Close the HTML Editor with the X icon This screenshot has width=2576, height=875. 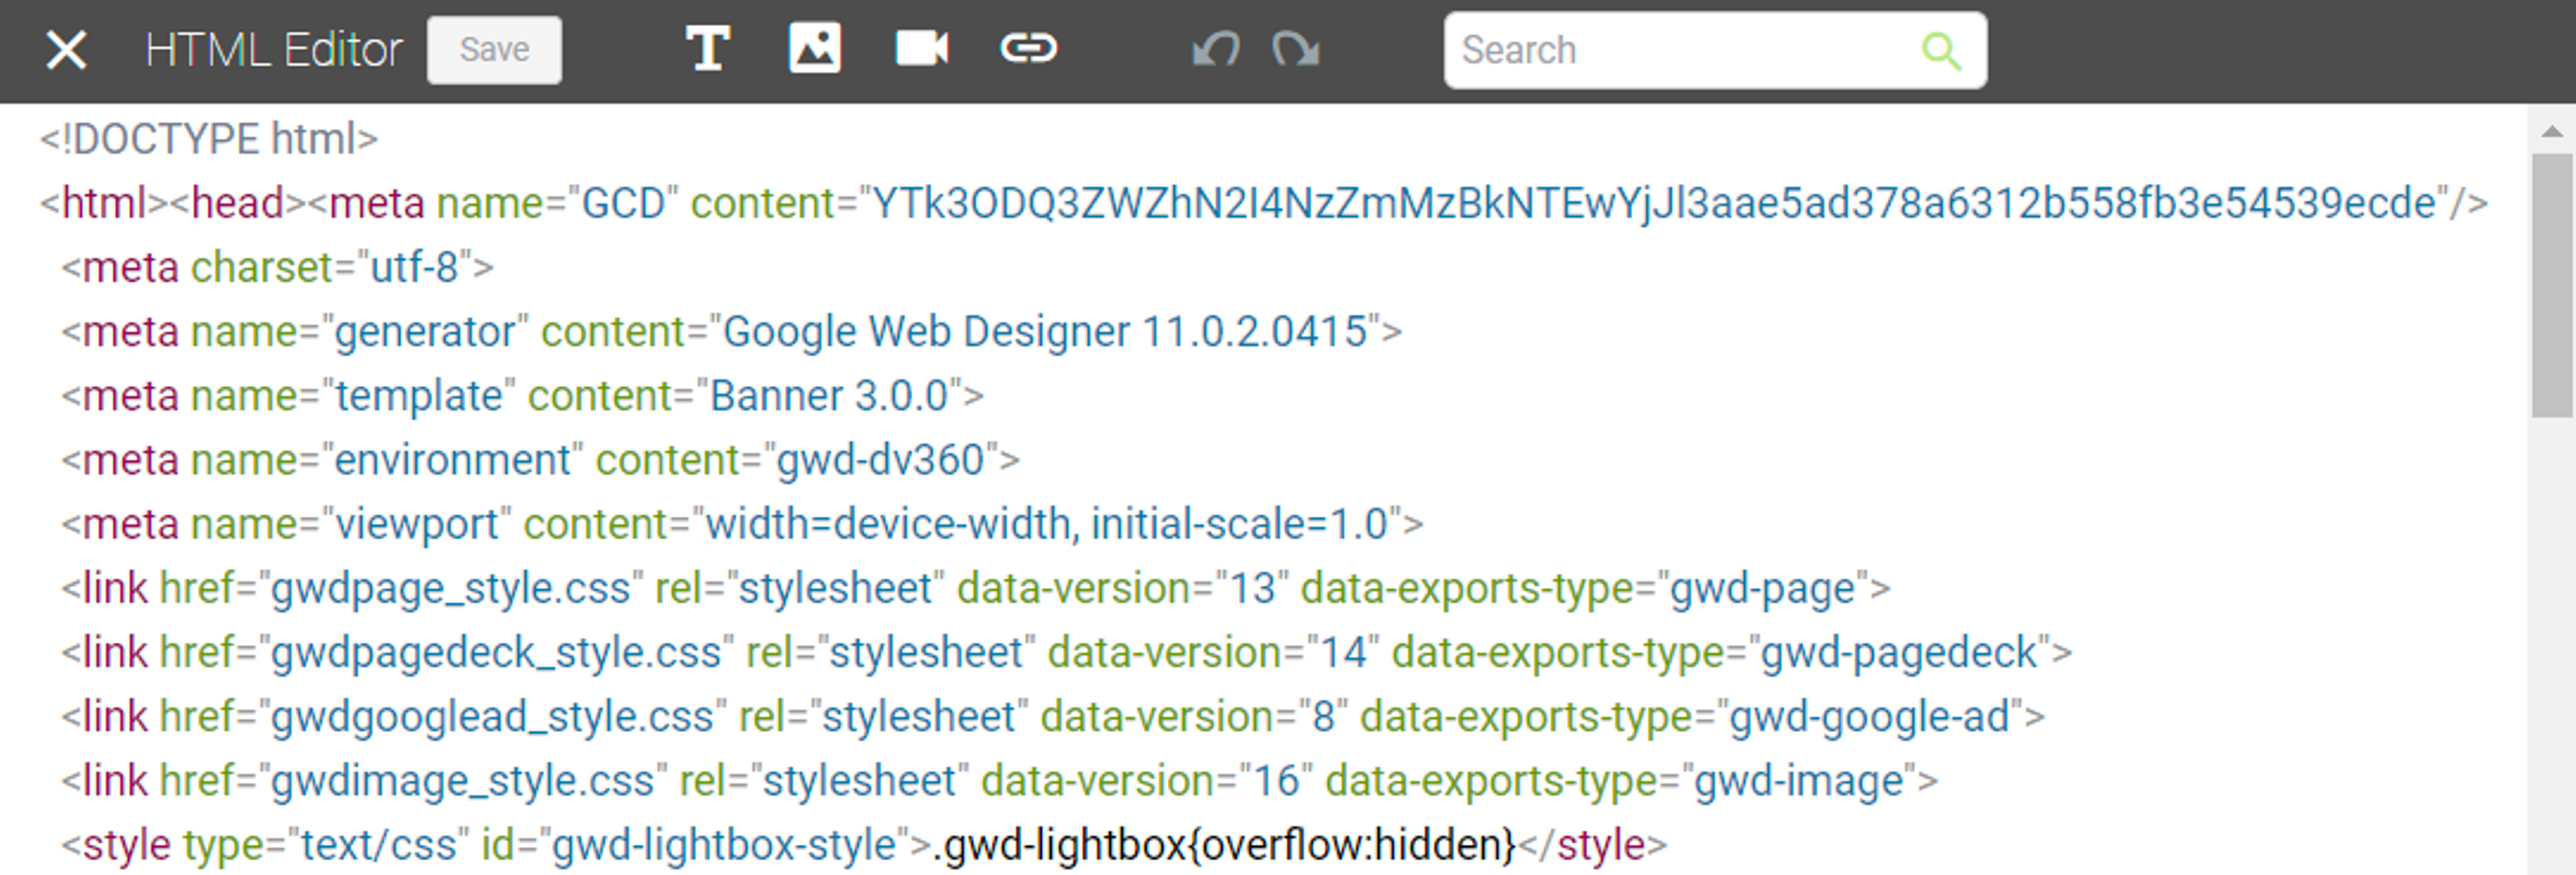(66, 50)
